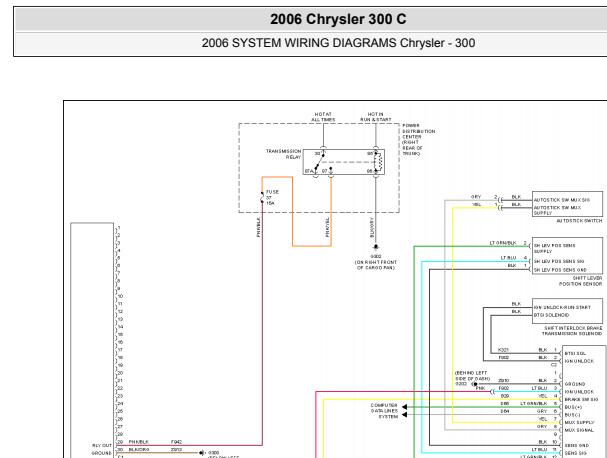Click the relay switch contact symbol
The height and width of the screenshot is (458, 607).
[x=320, y=162]
